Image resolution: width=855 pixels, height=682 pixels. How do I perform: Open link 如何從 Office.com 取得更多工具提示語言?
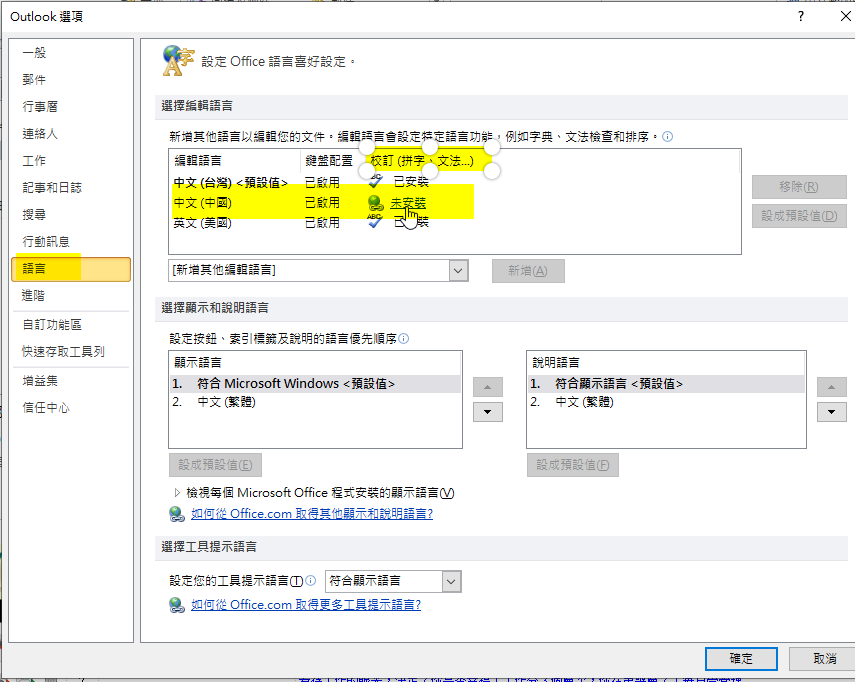(x=306, y=605)
